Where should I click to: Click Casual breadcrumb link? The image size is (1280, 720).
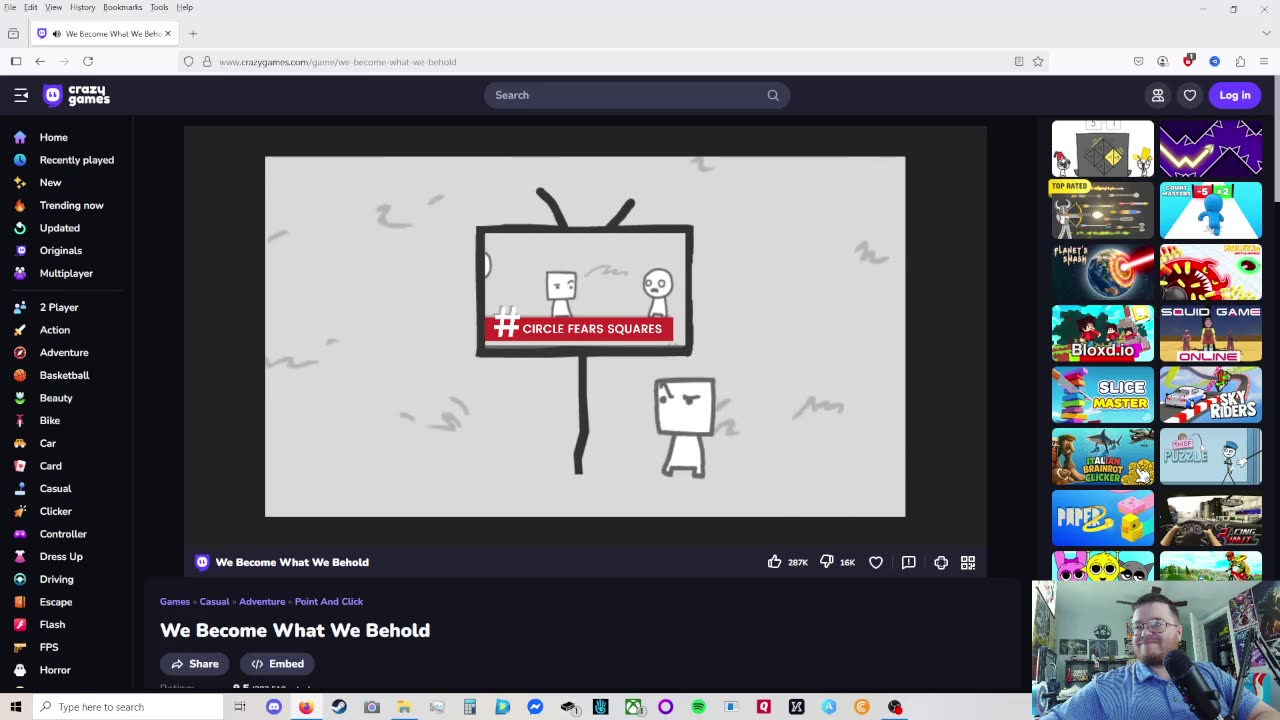click(x=214, y=601)
